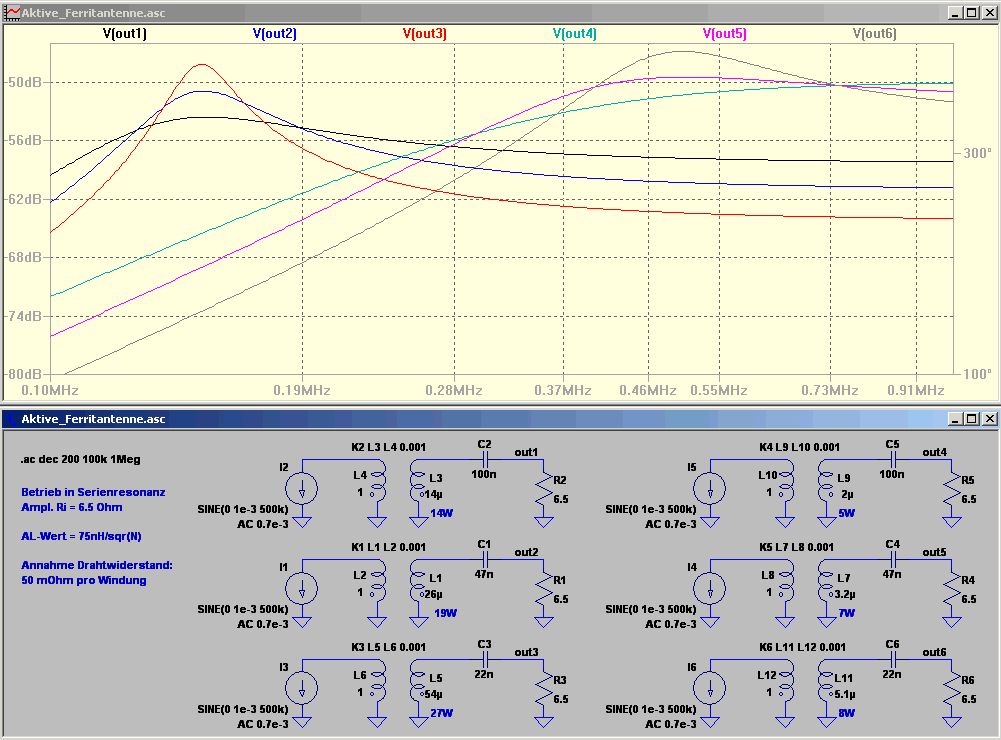Close the plot window
The image size is (1001, 740).
click(989, 13)
